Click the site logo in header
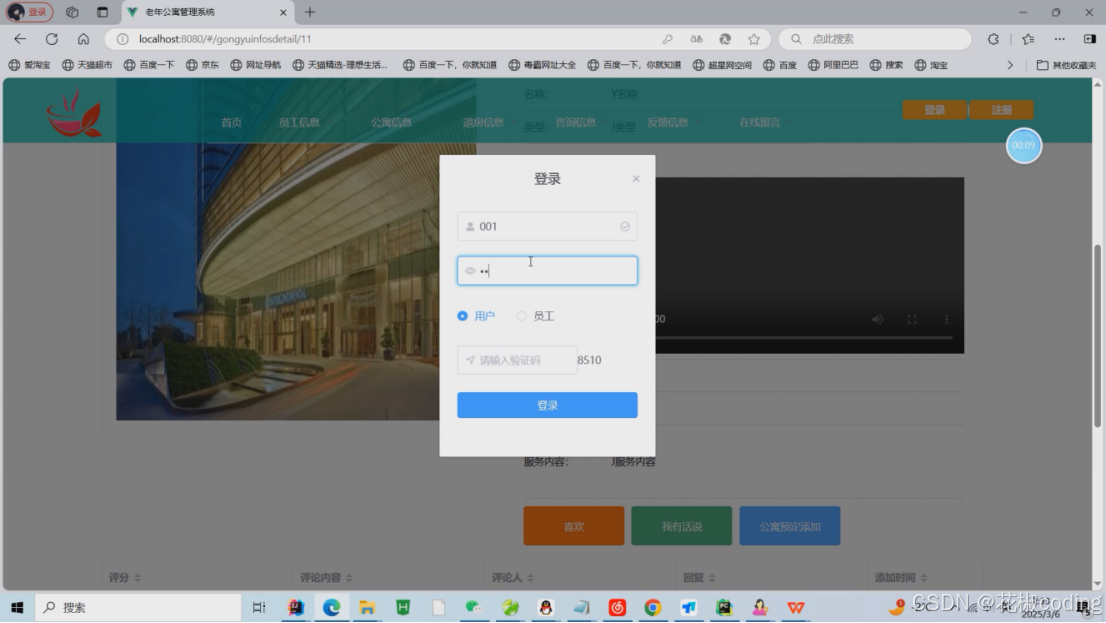Viewport: 1106px width, 623px height. pos(74,113)
